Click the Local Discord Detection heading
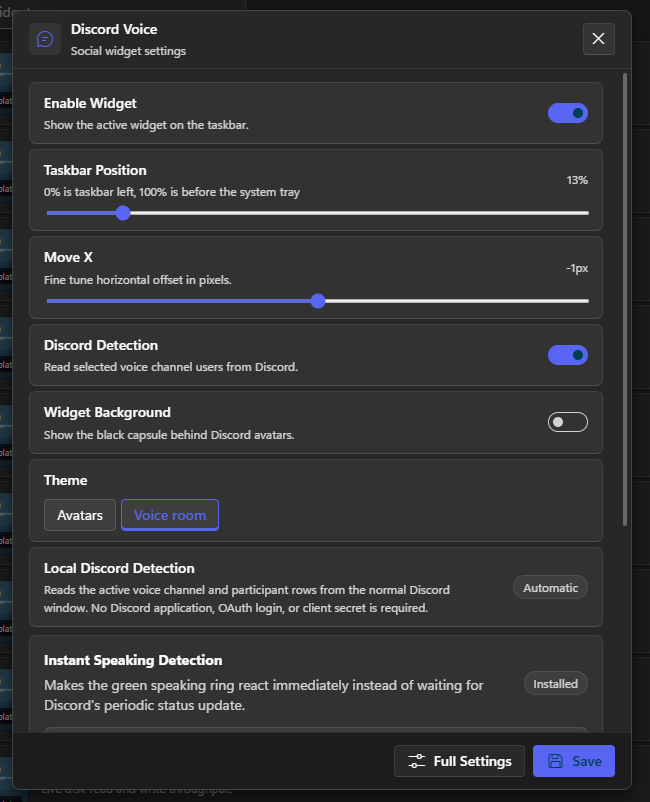 119,568
